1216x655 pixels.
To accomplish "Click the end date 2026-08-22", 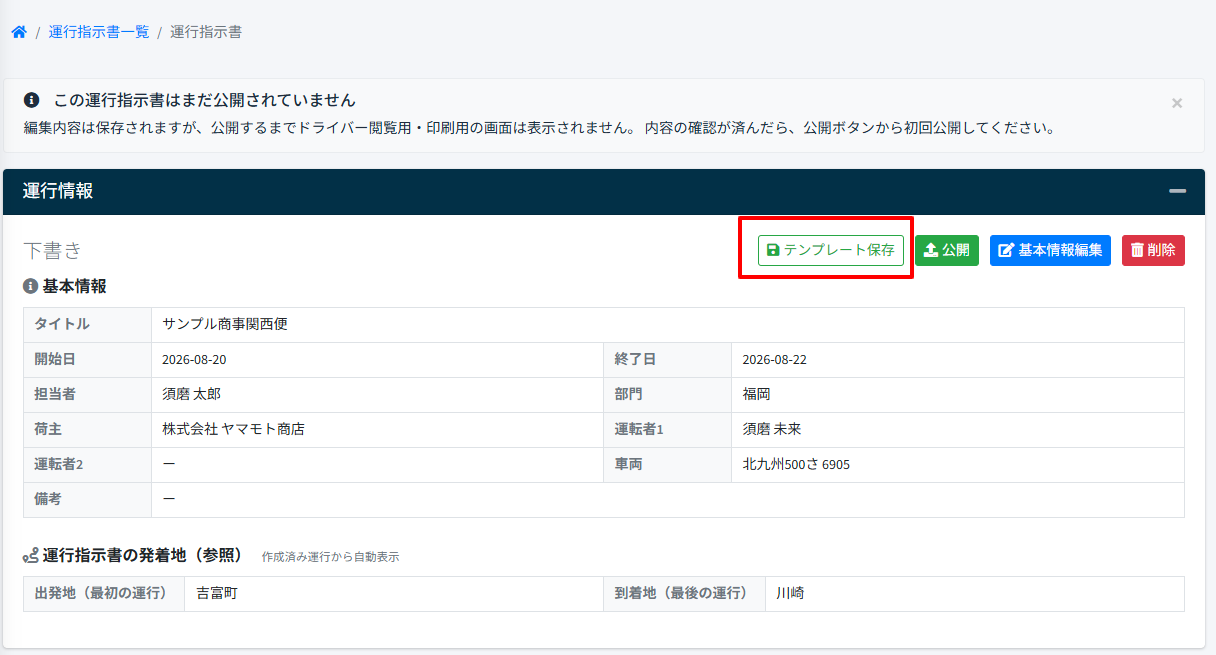I will click(x=774, y=360).
